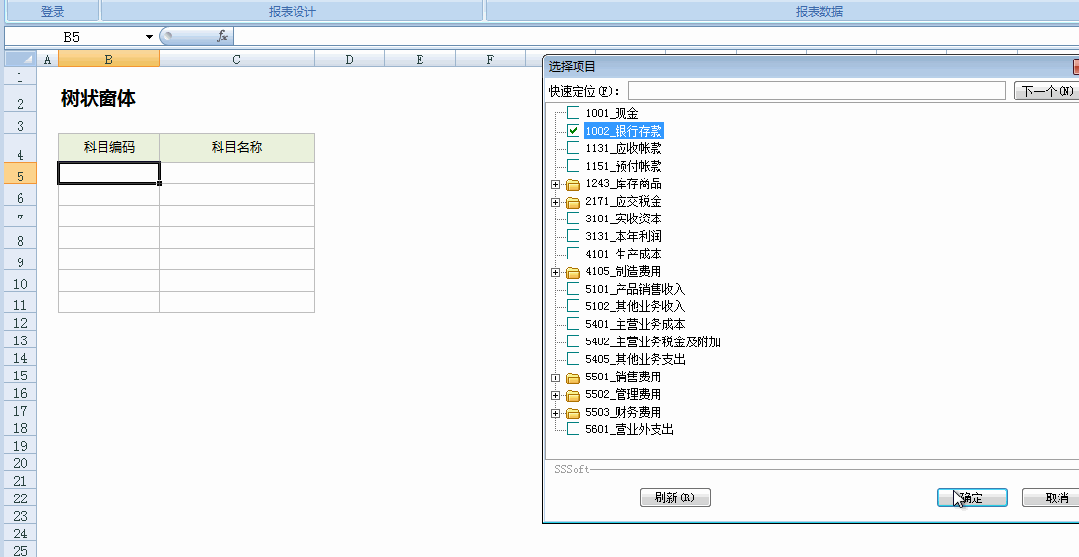The height and width of the screenshot is (557, 1079).
Task: Enable the 1151_预付帐款 checkbox
Action: click(x=573, y=166)
